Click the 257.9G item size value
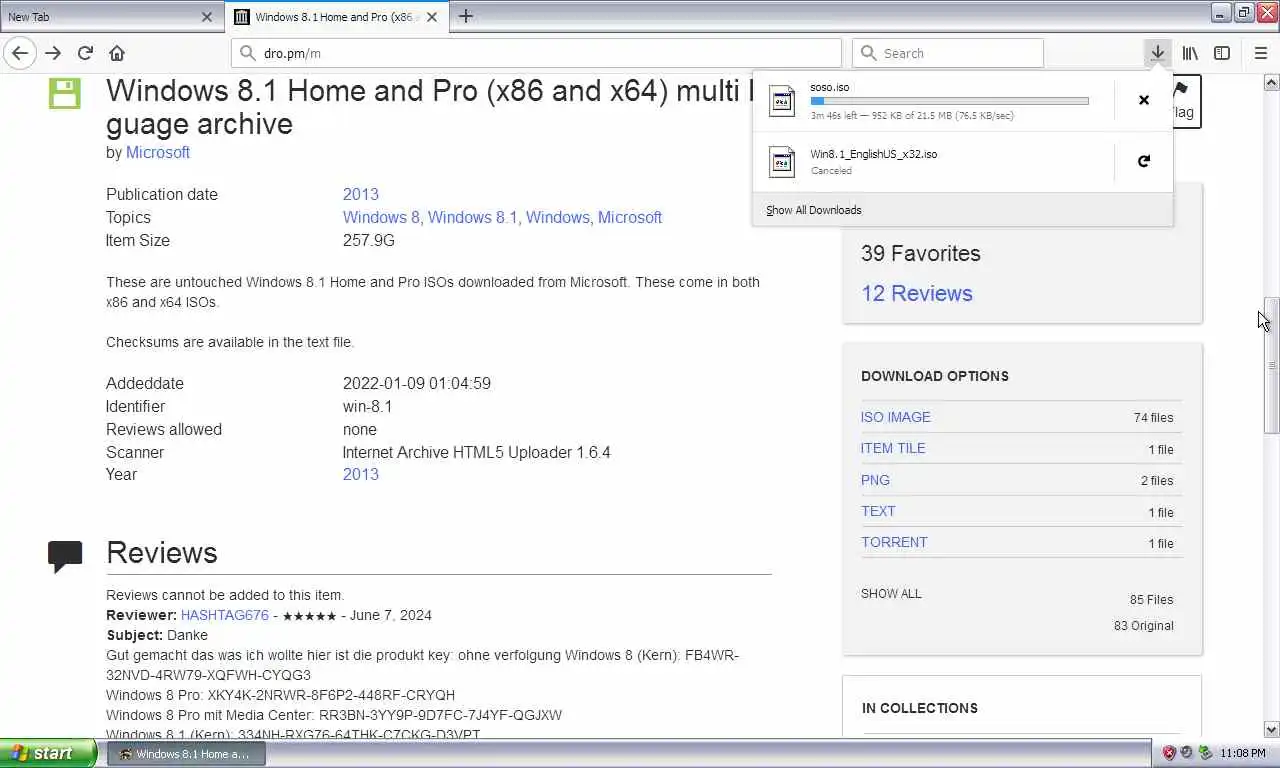 click(369, 240)
